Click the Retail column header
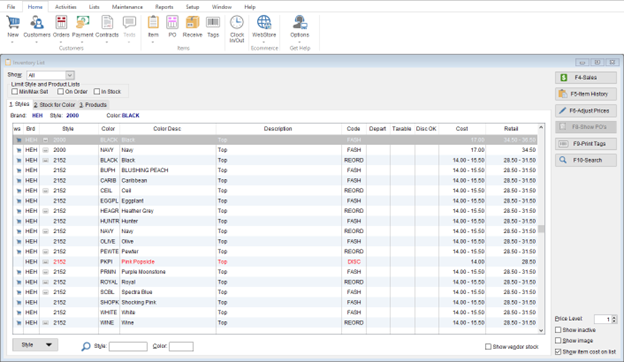 [x=511, y=129]
